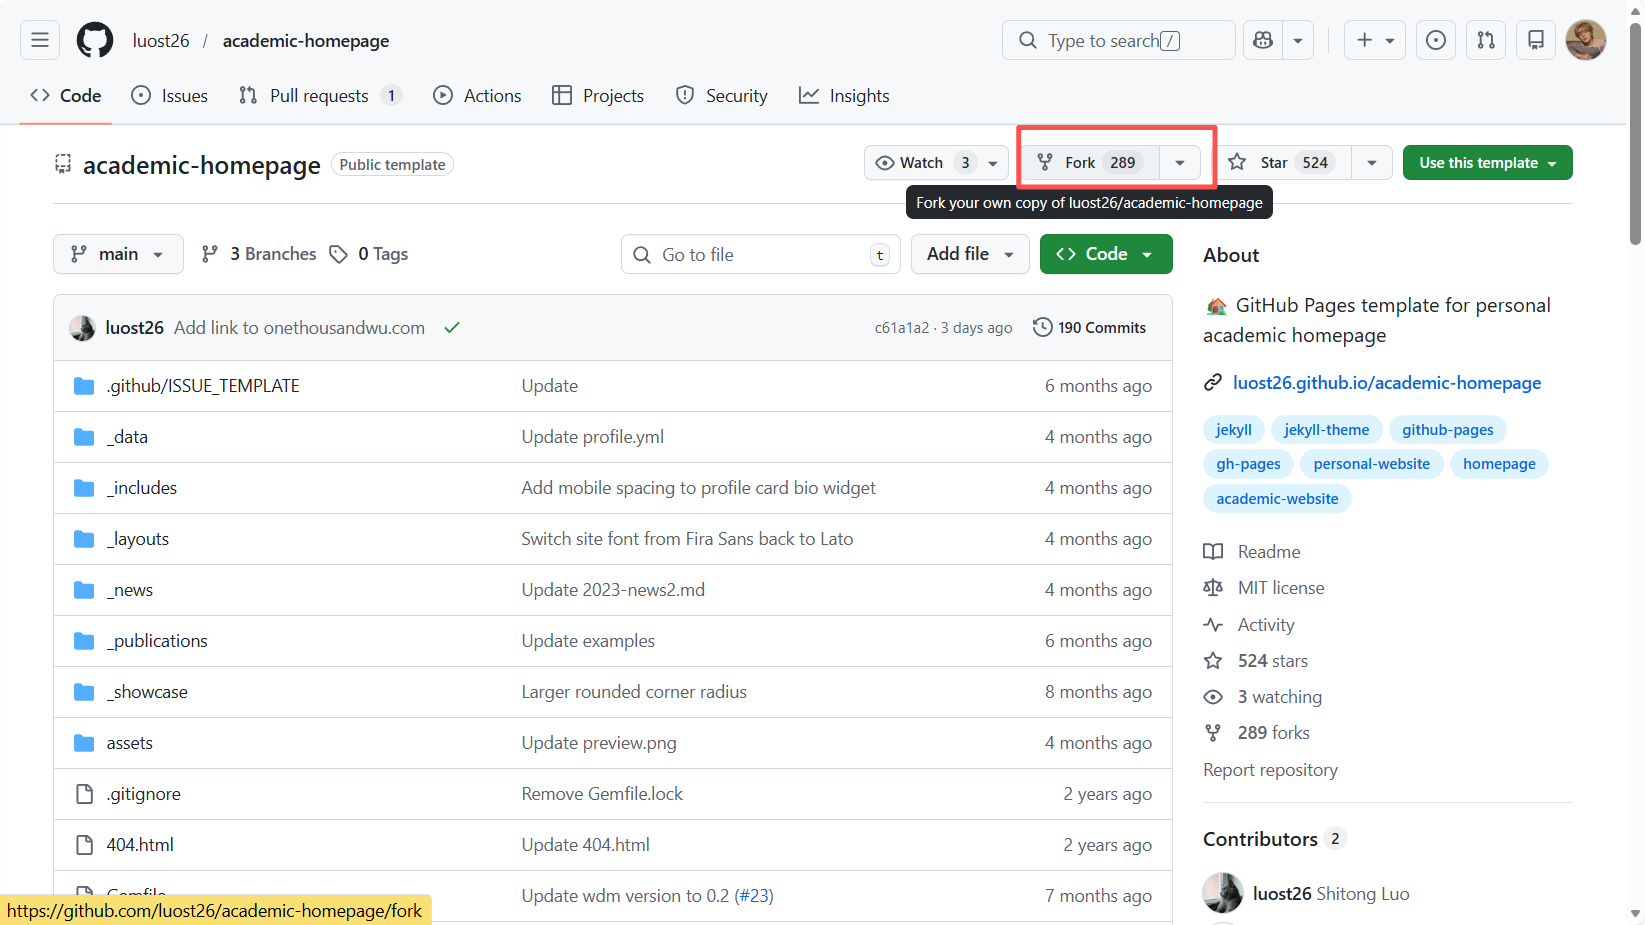The image size is (1645, 925).
Task: Open the hamburger navigation menu
Action: 40,40
